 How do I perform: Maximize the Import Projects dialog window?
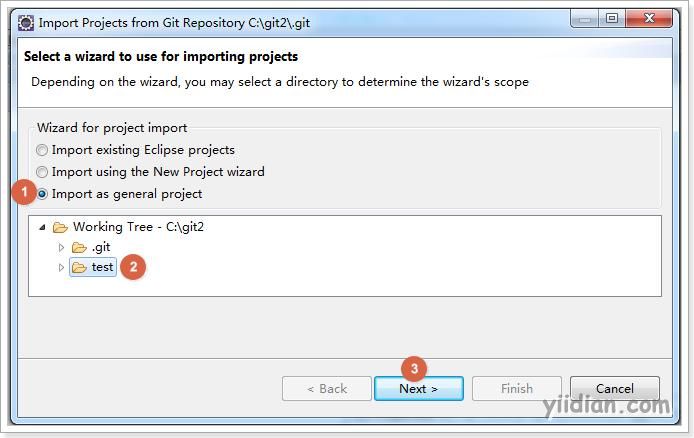pyautogui.click(x=612, y=19)
